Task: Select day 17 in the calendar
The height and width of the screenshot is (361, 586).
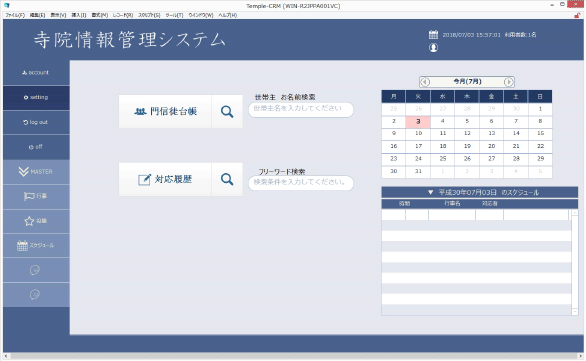Action: pos(418,146)
